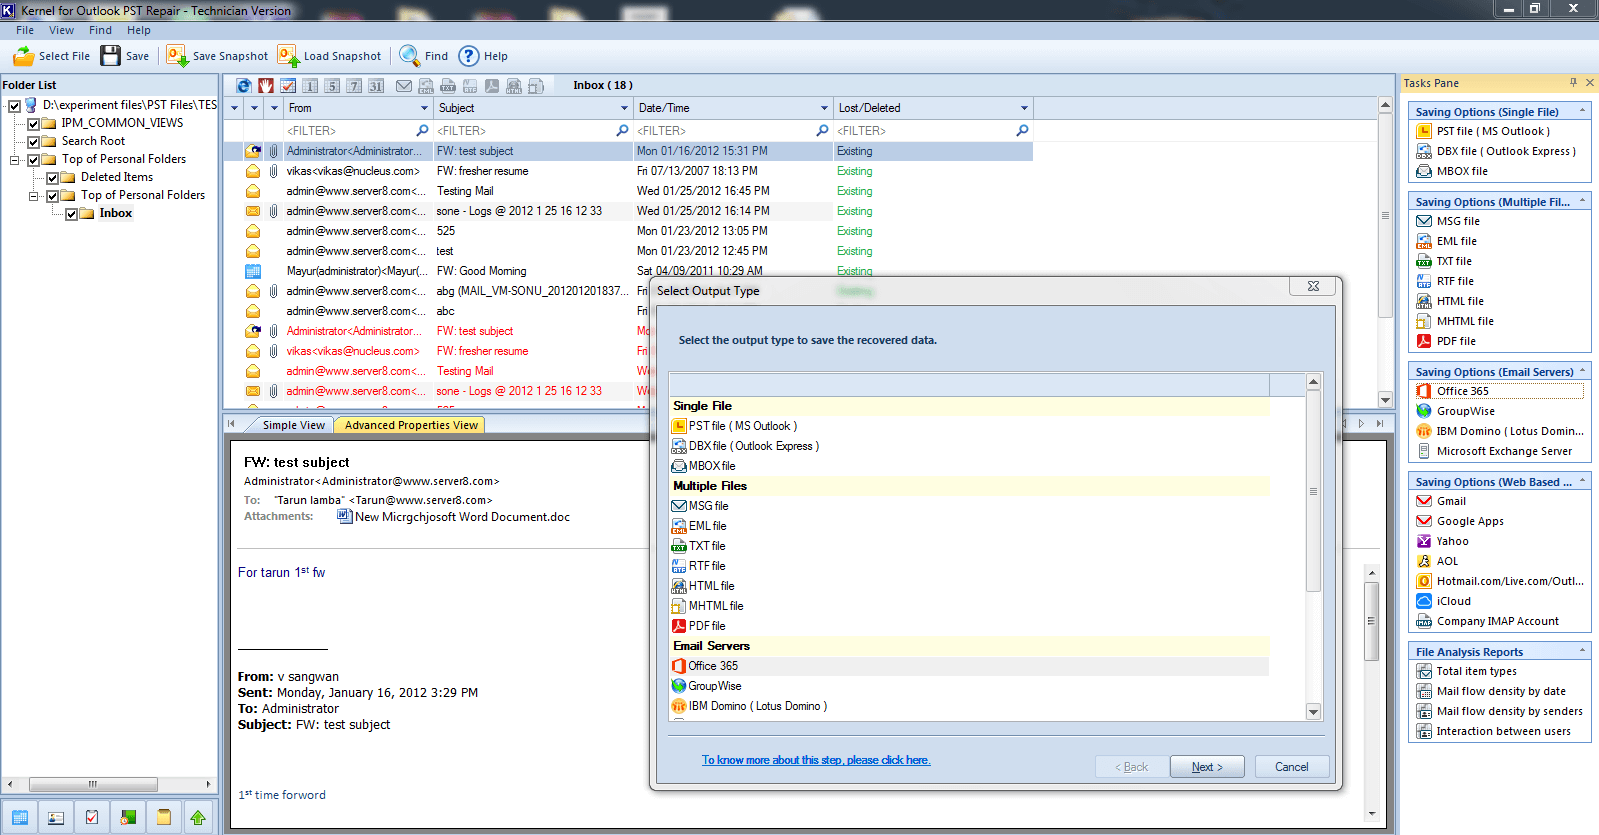Click the red stop-hand icon above mail list
Image resolution: width=1599 pixels, height=835 pixels.
pyautogui.click(x=266, y=86)
